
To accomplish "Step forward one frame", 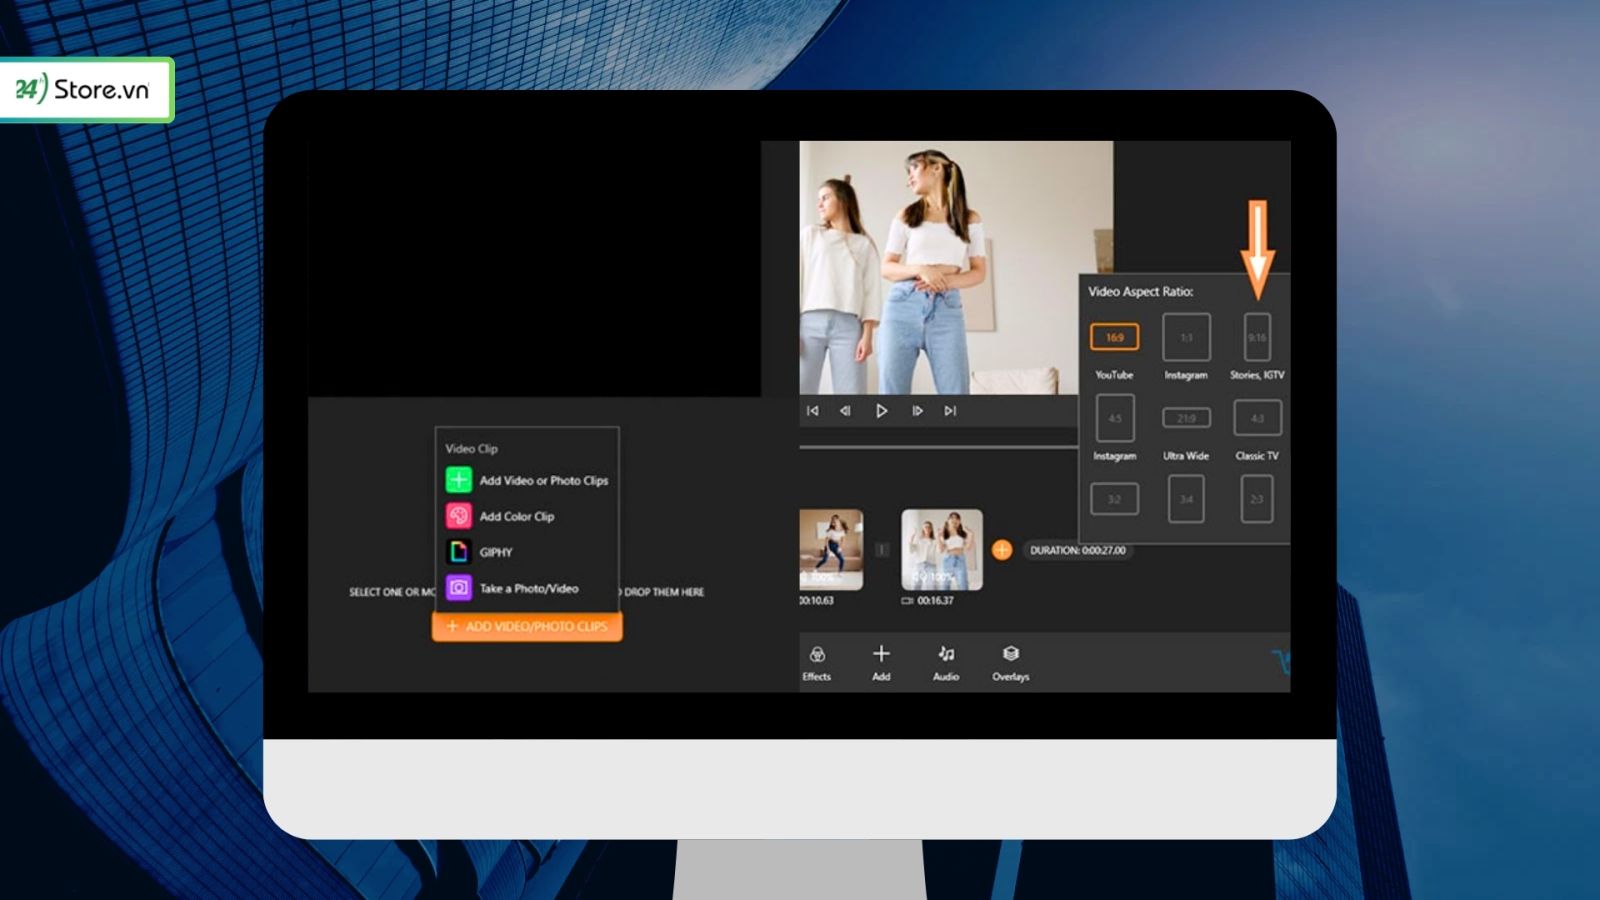I will (x=916, y=411).
